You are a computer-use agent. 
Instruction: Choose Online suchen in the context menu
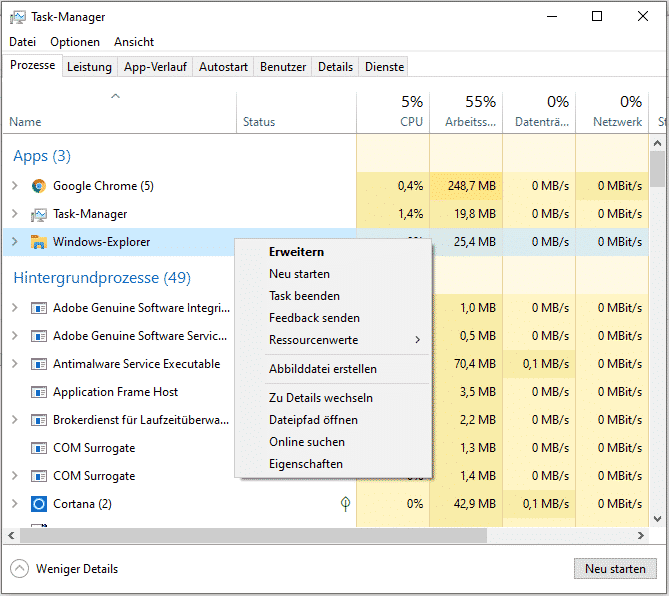click(334, 442)
